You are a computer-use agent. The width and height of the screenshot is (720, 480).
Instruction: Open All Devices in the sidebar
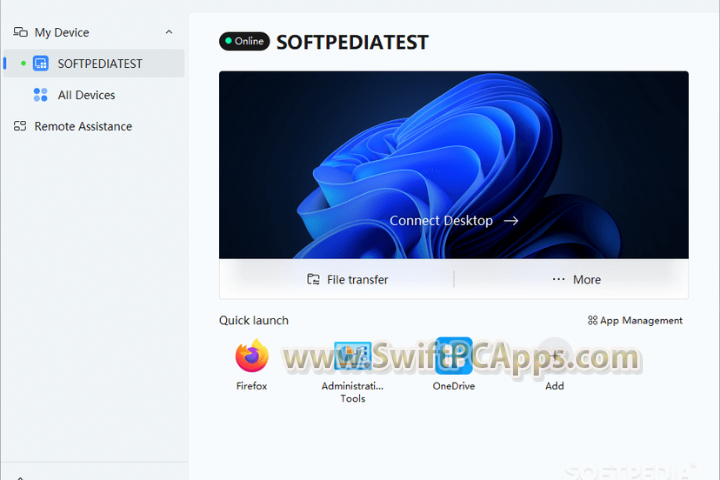94,95
